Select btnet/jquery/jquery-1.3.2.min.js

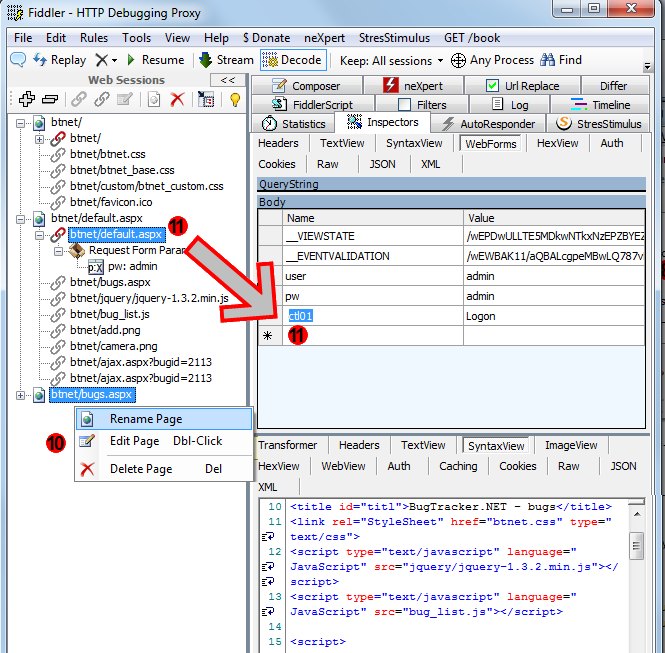click(x=149, y=298)
